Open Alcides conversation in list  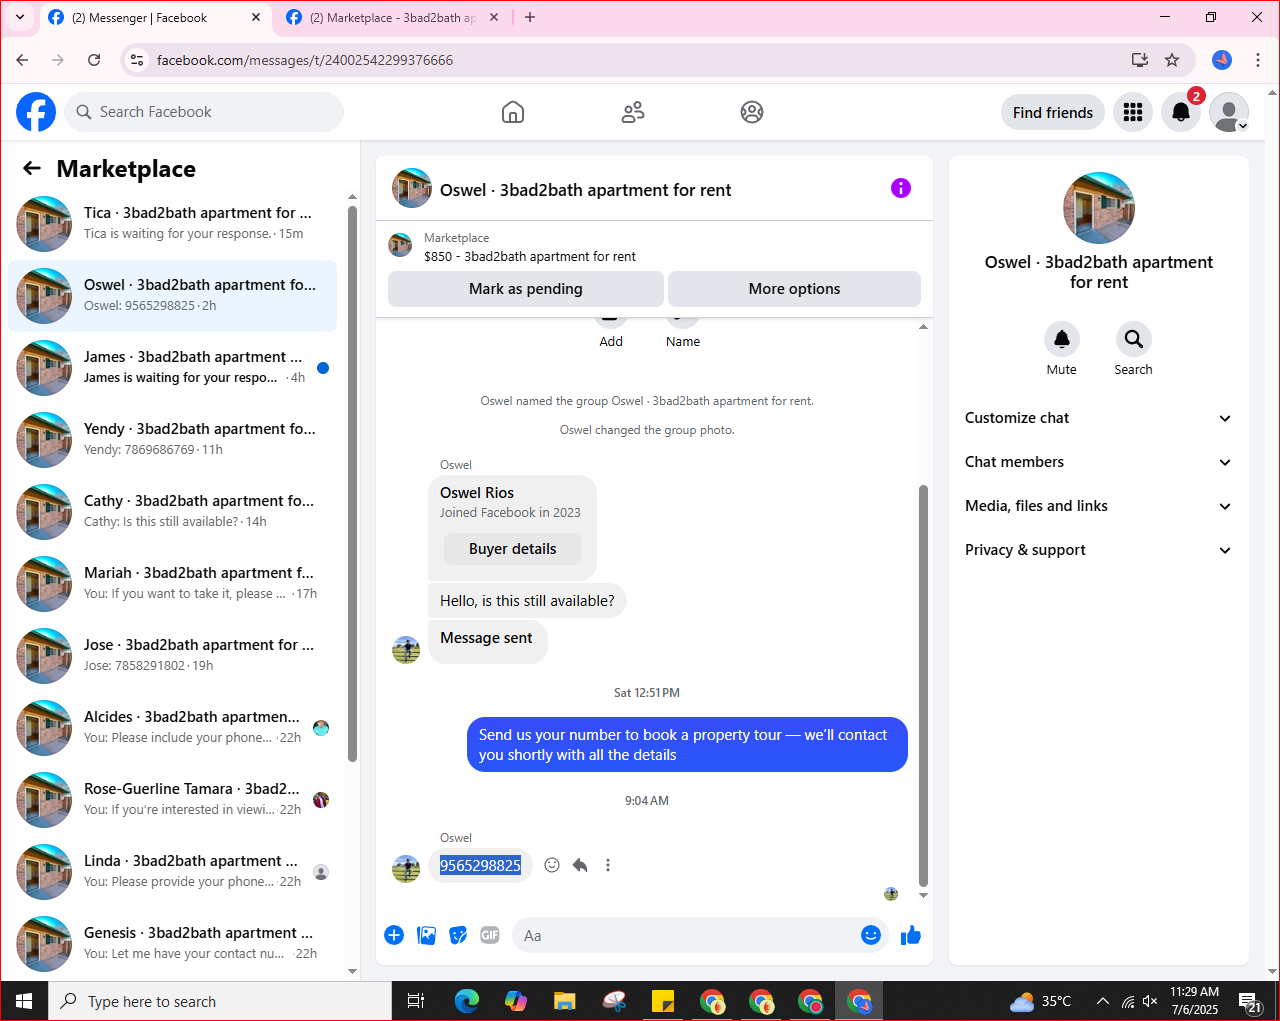(x=173, y=728)
